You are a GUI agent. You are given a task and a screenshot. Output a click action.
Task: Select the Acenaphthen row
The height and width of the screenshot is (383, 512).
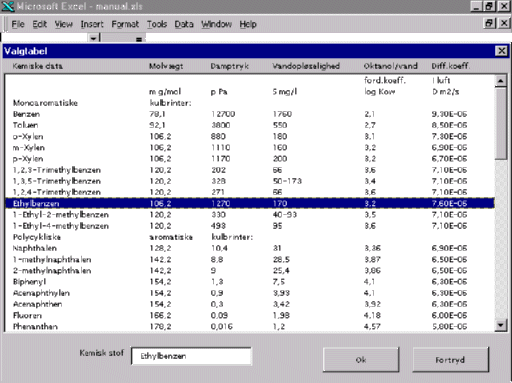[x=250, y=304]
